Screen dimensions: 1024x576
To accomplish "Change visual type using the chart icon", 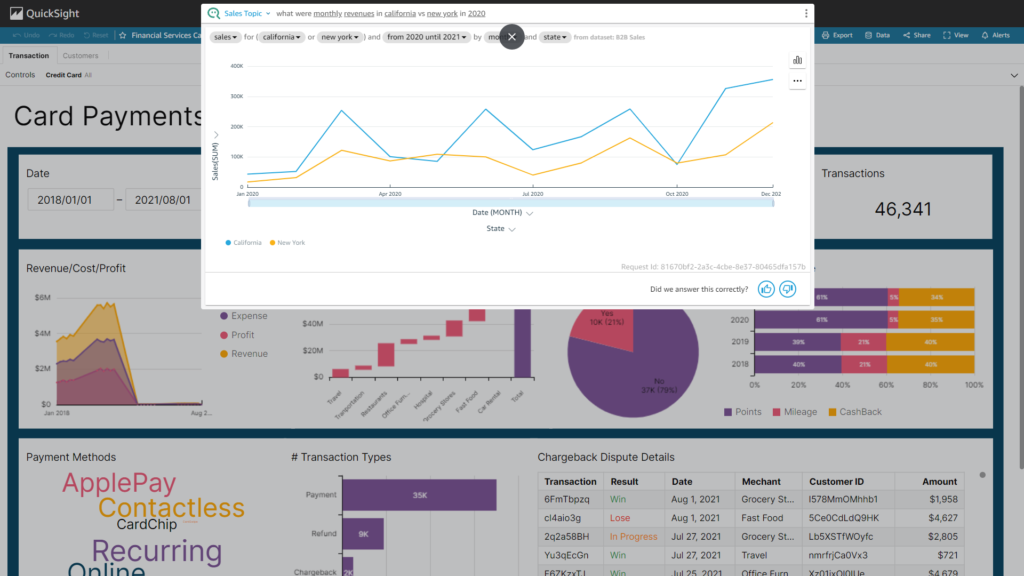I will tap(797, 59).
